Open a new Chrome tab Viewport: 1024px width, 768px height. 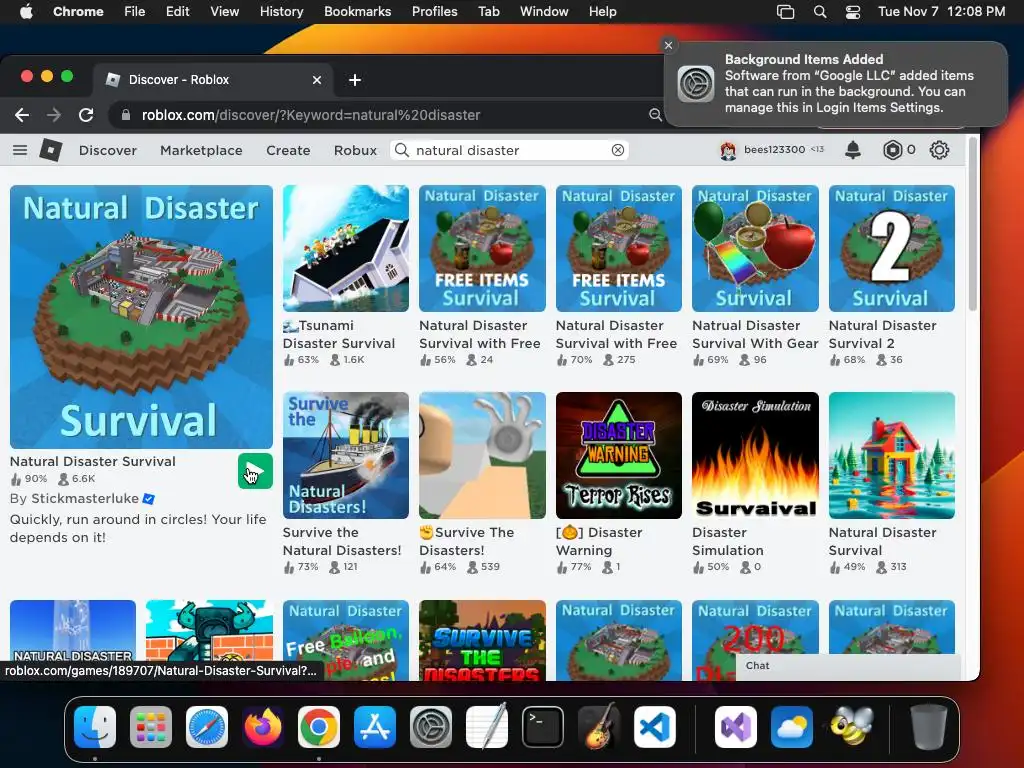(355, 80)
